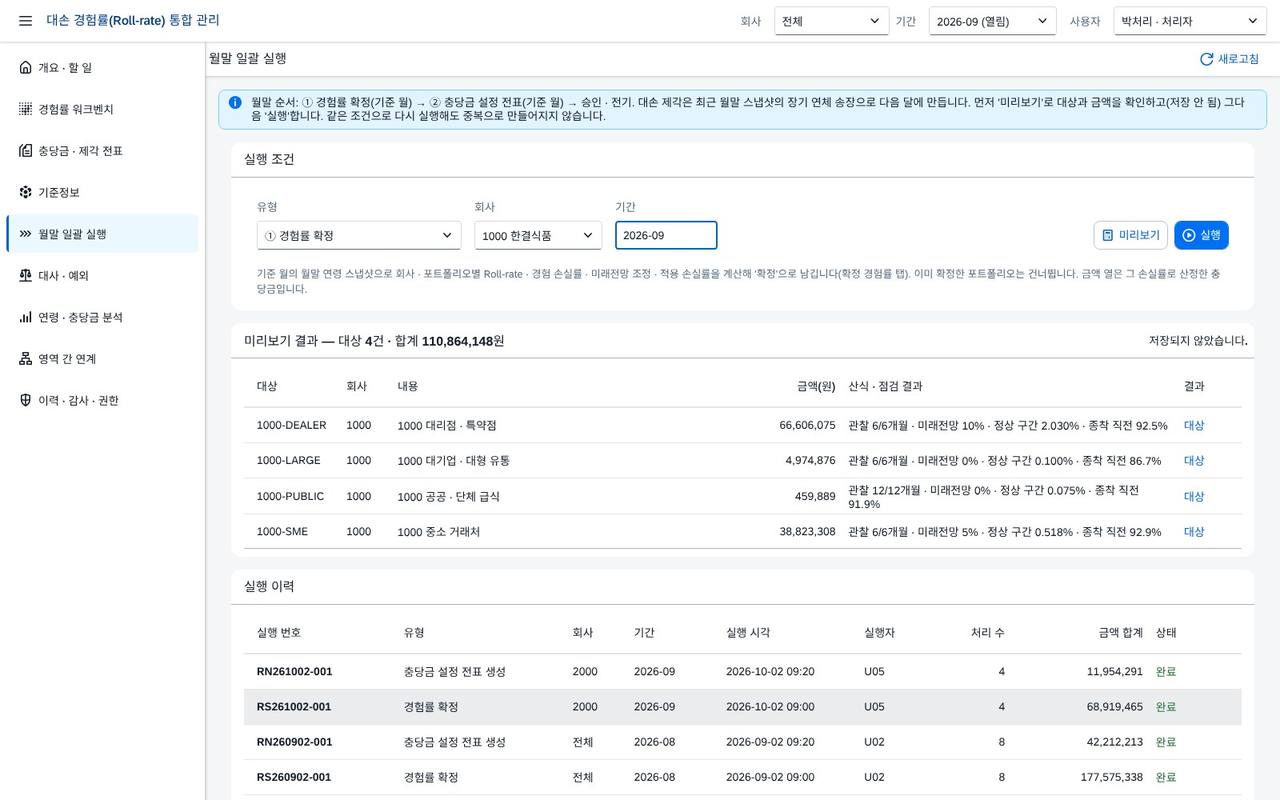Click the double-chevron icon beside 월말 일괄 실행
This screenshot has width=1280, height=800.
coord(26,234)
